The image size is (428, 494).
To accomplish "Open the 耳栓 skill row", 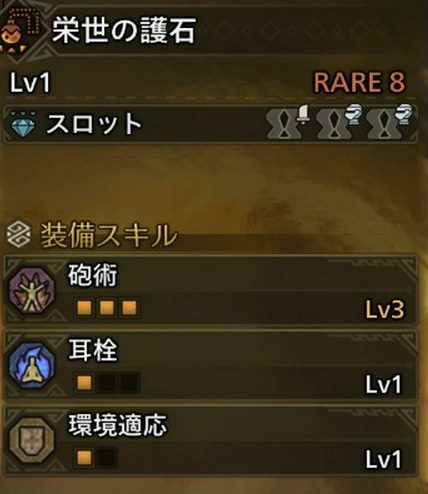I will click(210, 366).
